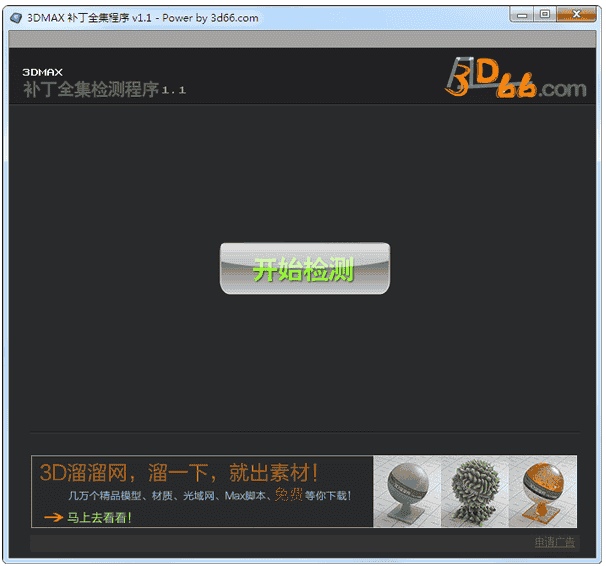Close the 3DMAX patch program window
This screenshot has width=606, height=566.
577,15
